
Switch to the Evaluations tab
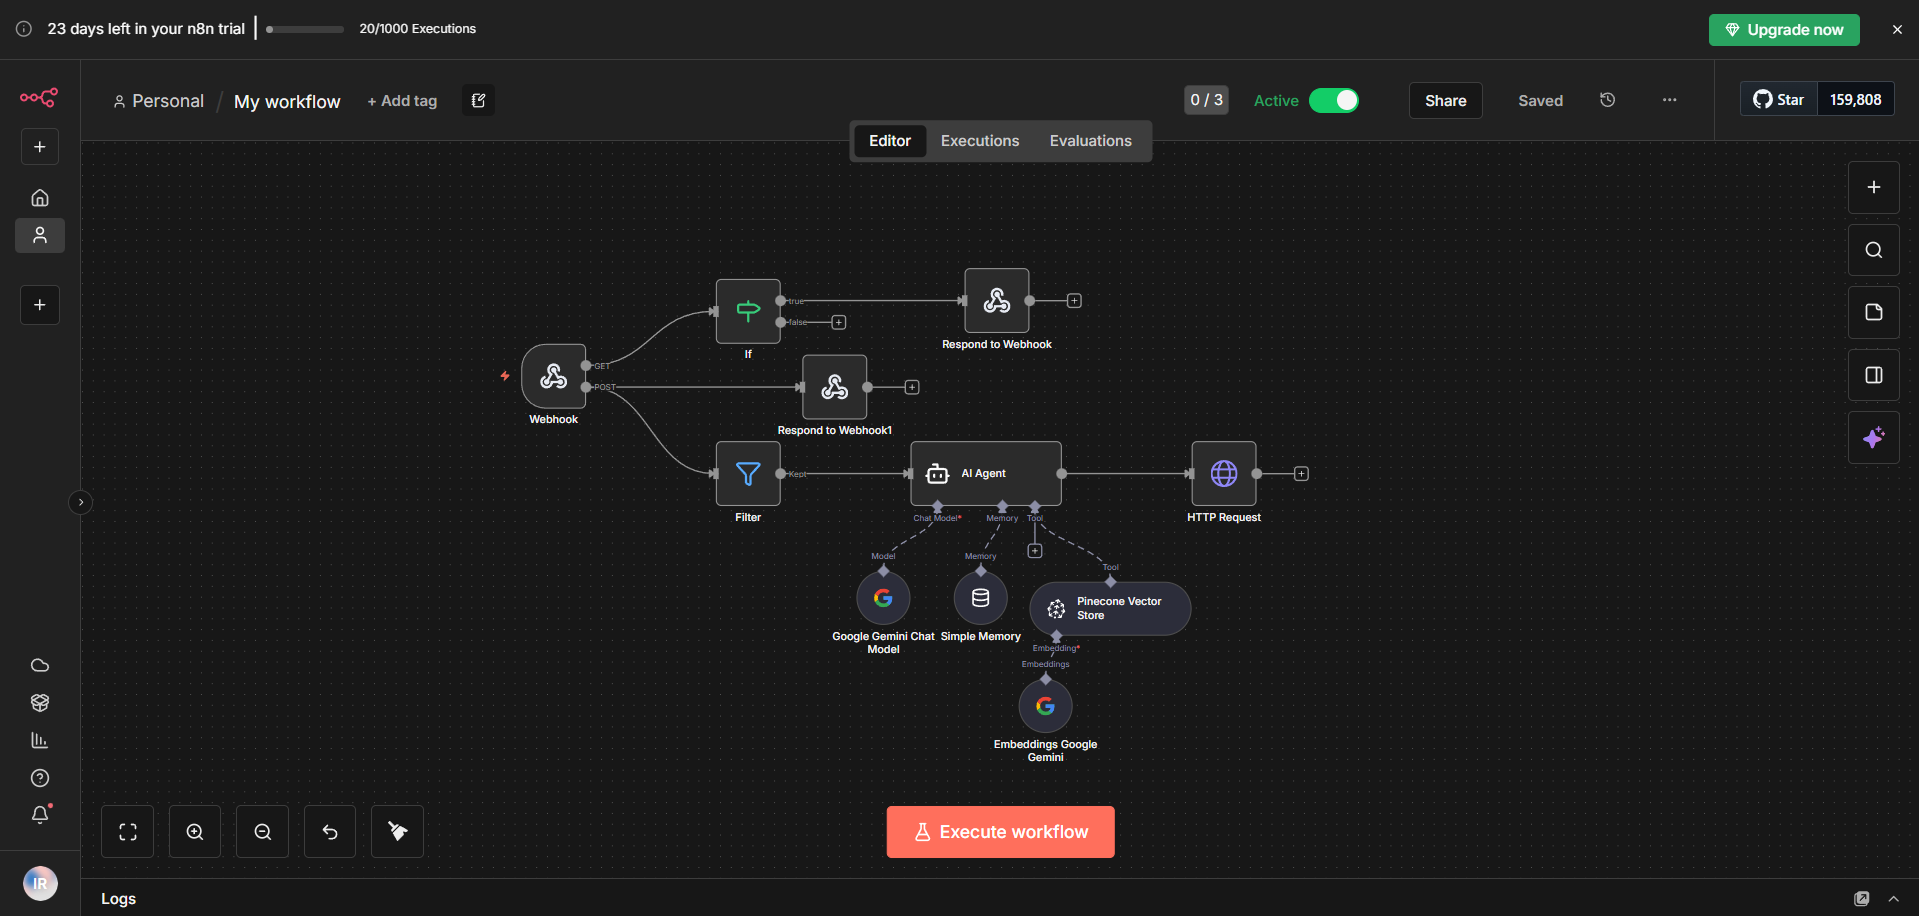tap(1090, 140)
